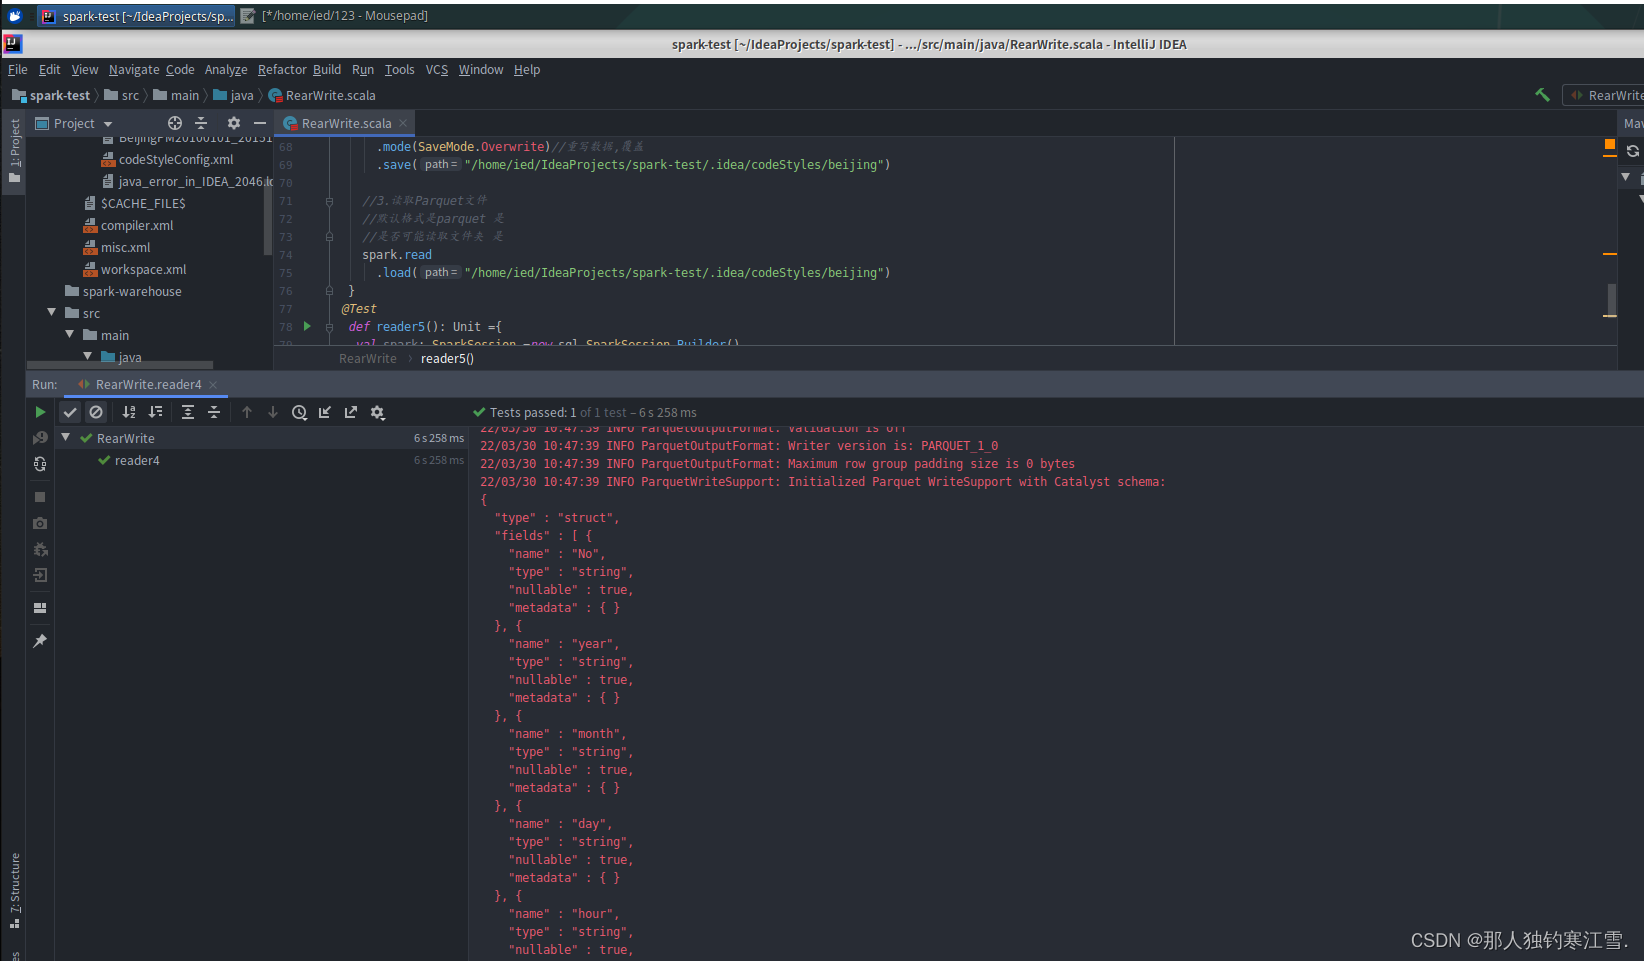Collapse the RearWrite test node
This screenshot has height=961, width=1644.
pyautogui.click(x=66, y=438)
